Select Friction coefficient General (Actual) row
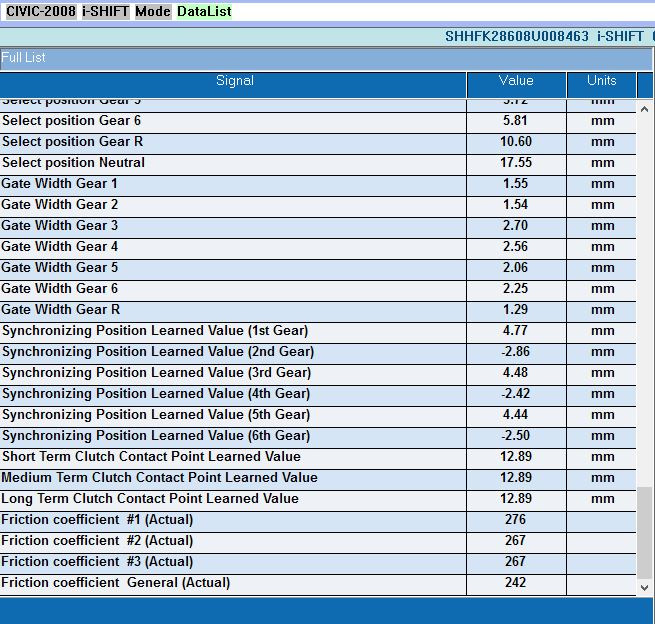This screenshot has height=624, width=655. click(x=318, y=585)
